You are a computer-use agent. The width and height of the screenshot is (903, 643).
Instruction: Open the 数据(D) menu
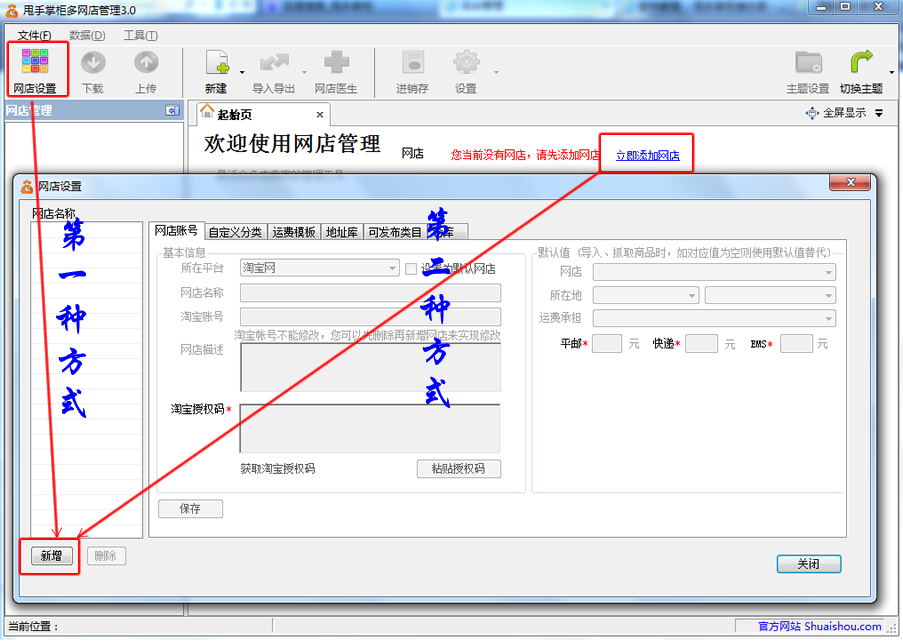click(87, 36)
